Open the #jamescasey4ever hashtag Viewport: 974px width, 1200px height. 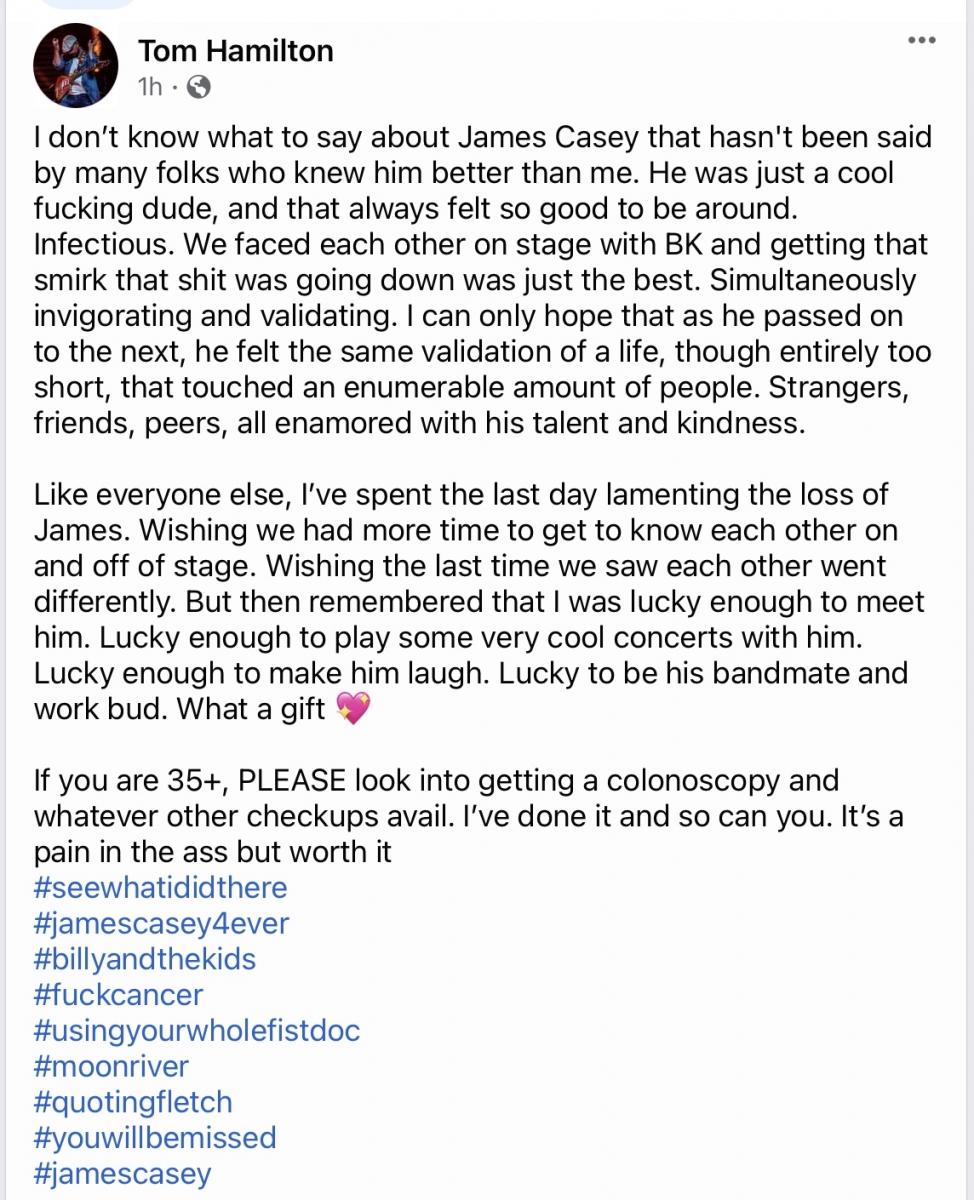[161, 923]
